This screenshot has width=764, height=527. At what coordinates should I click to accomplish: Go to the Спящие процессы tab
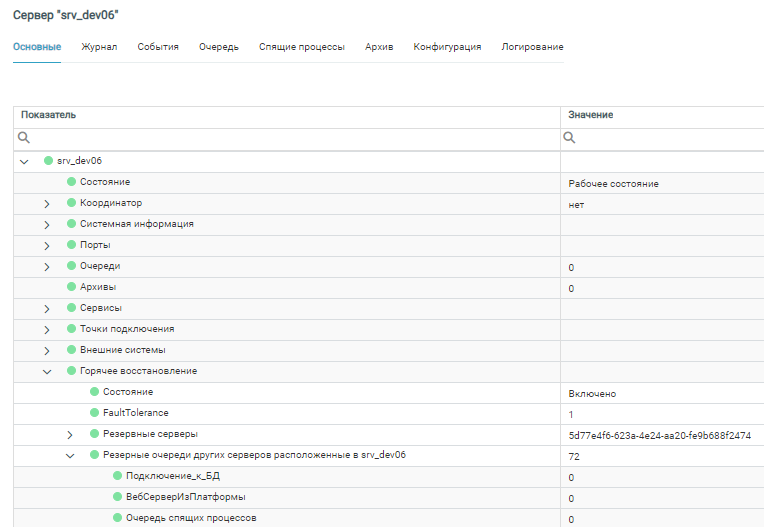coord(301,47)
